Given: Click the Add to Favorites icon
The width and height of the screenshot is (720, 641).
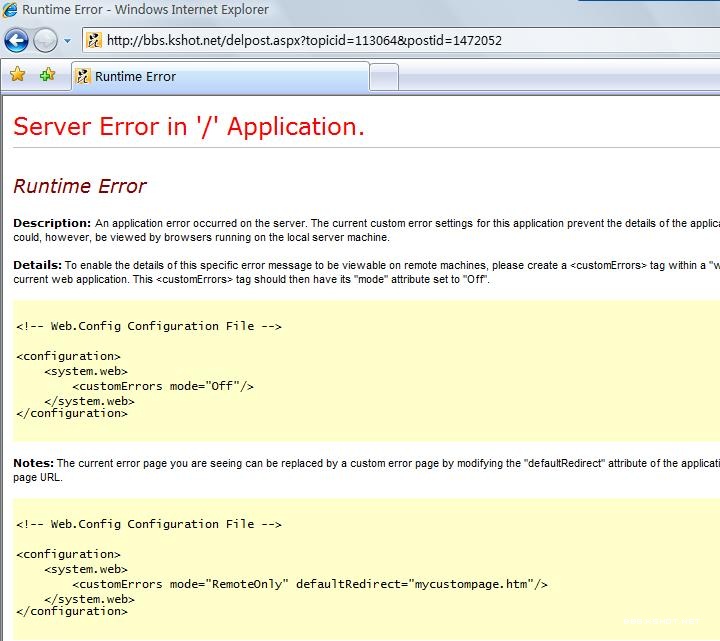Looking at the screenshot, I should [x=47, y=75].
